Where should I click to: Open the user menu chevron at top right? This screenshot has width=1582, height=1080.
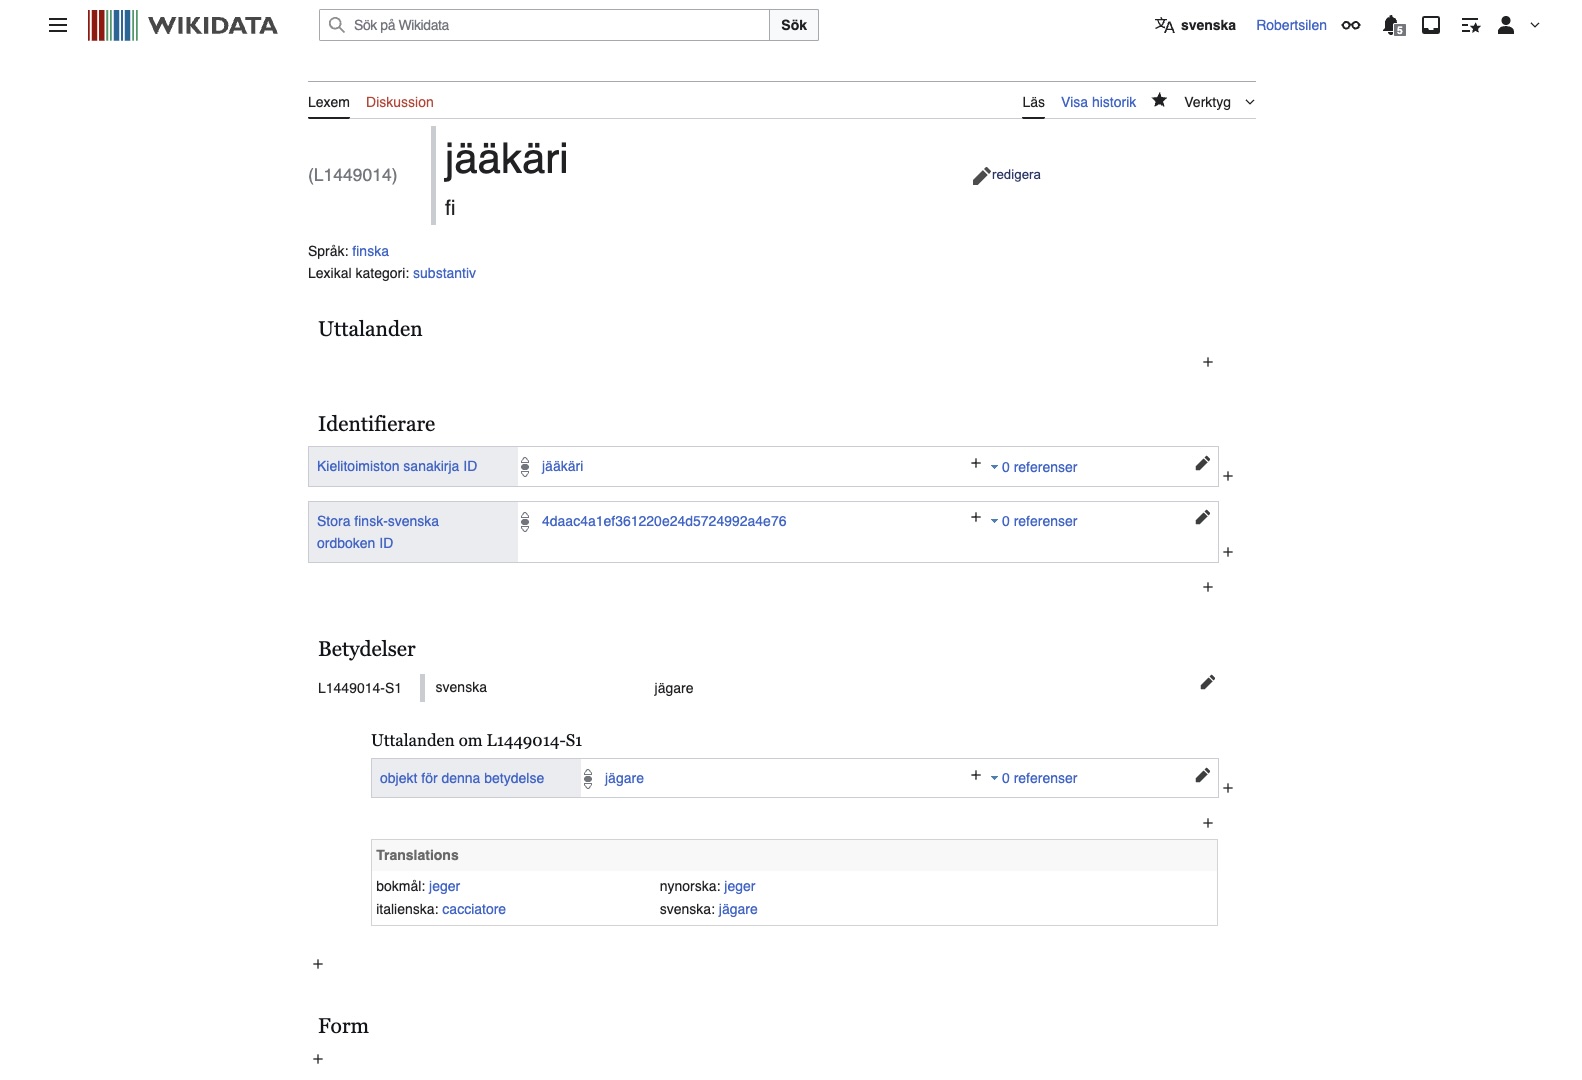(x=1537, y=25)
